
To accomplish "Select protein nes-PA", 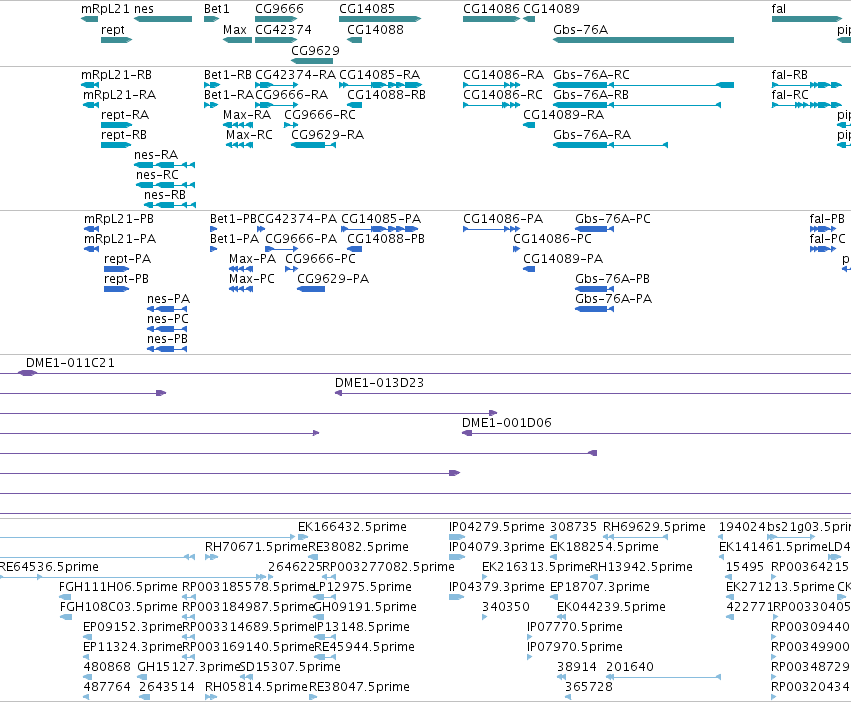I will (167, 309).
